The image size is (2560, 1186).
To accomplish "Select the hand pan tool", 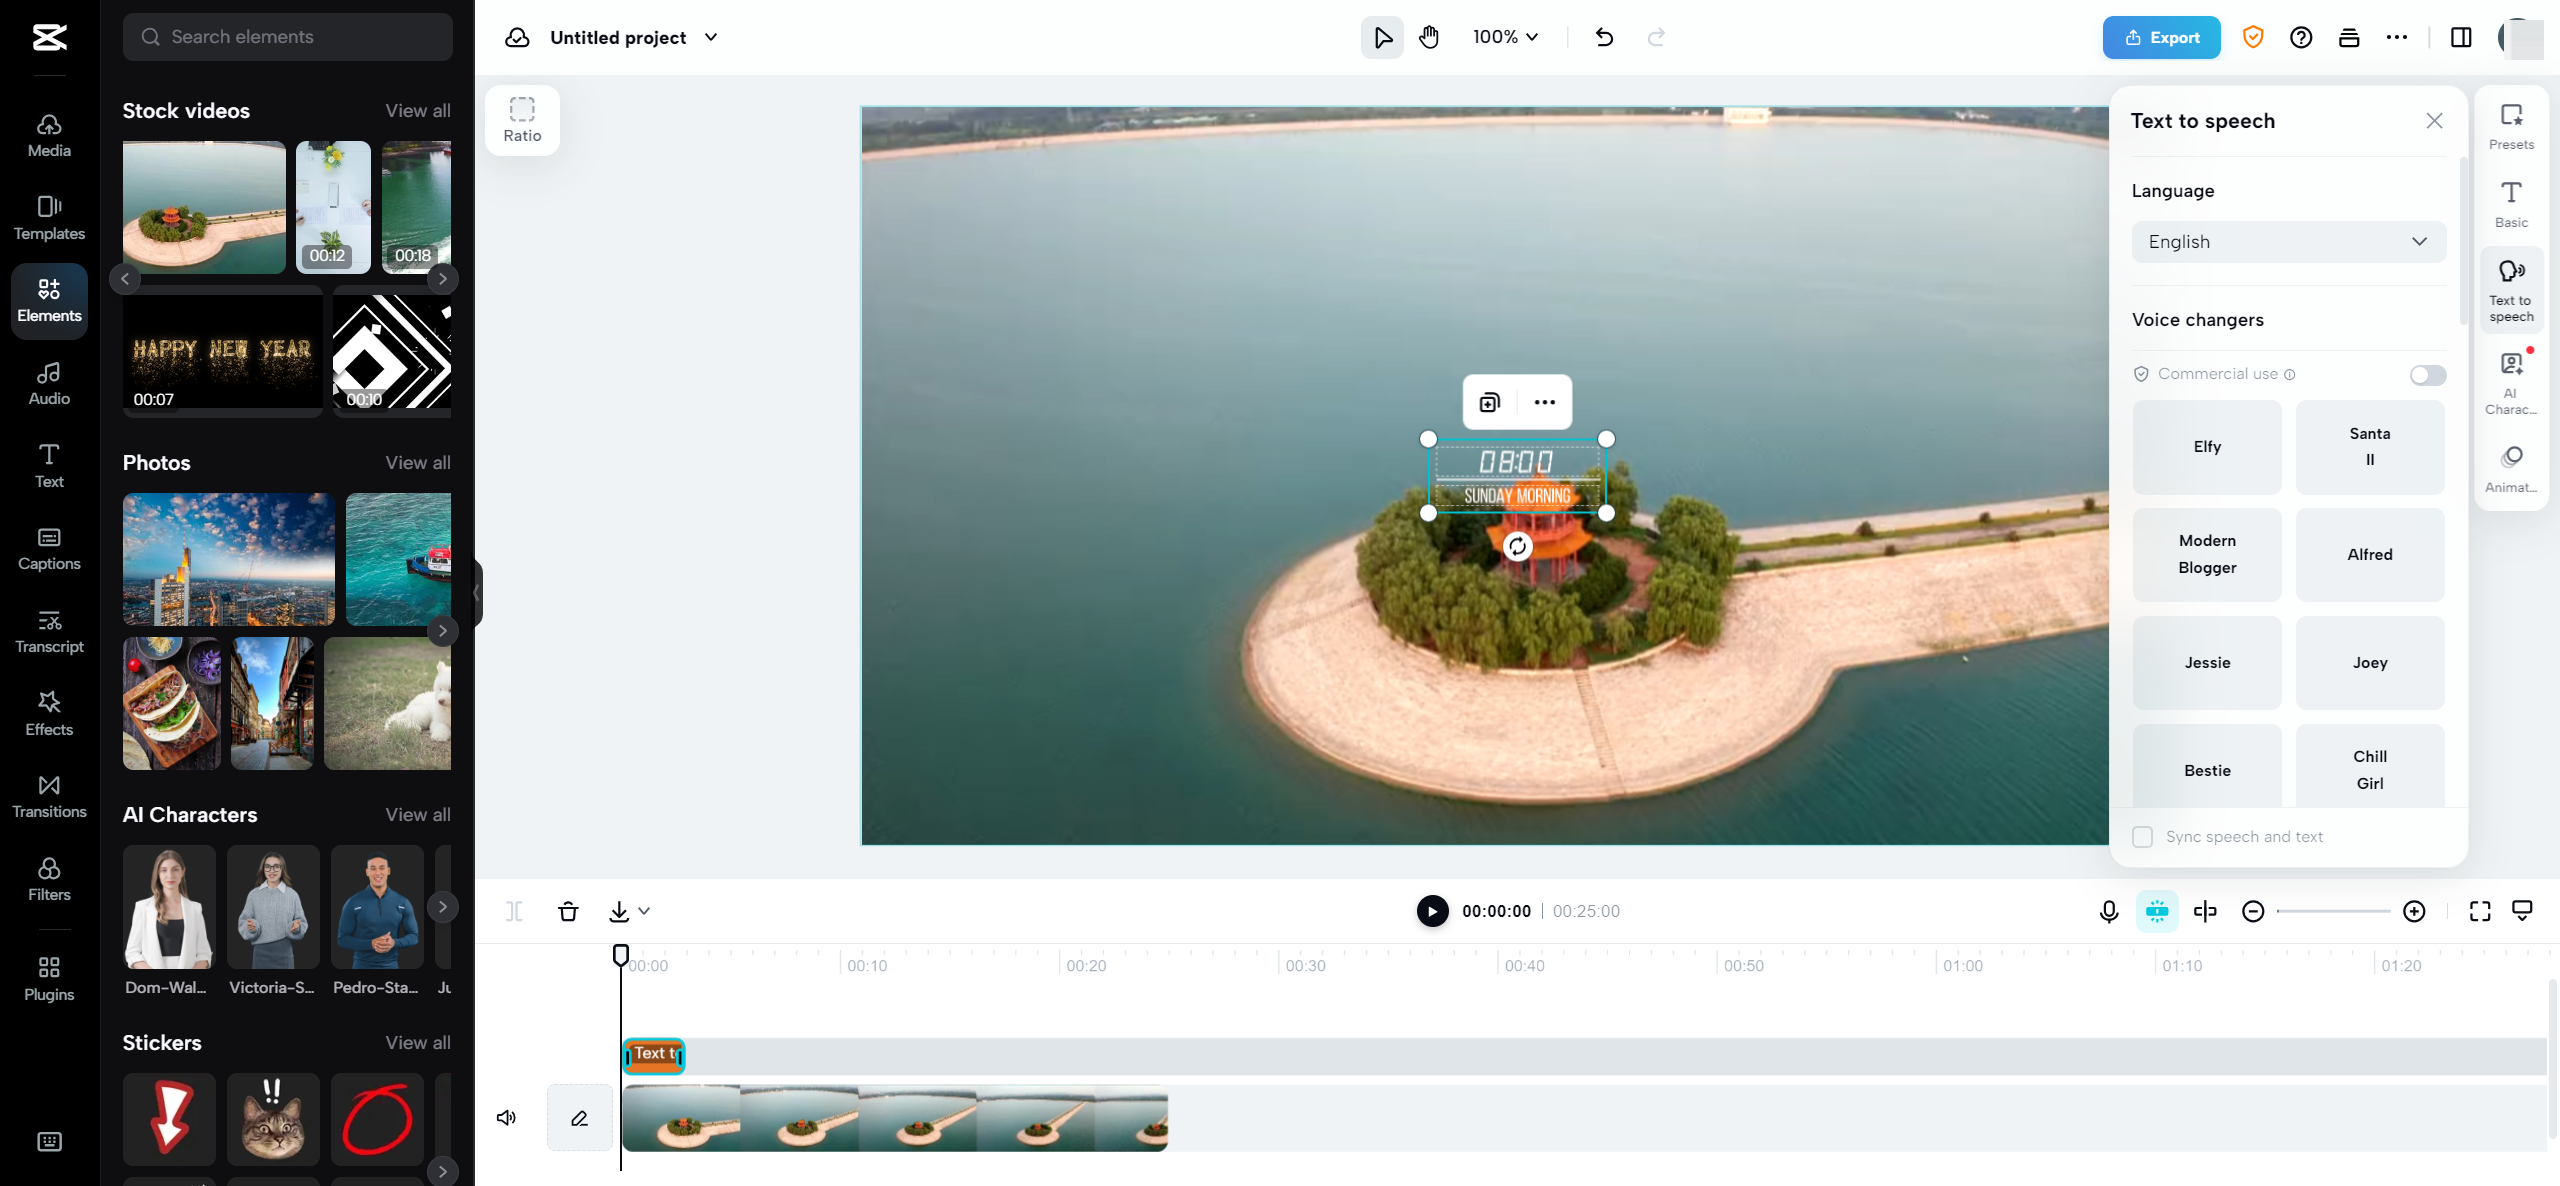I will point(1429,37).
